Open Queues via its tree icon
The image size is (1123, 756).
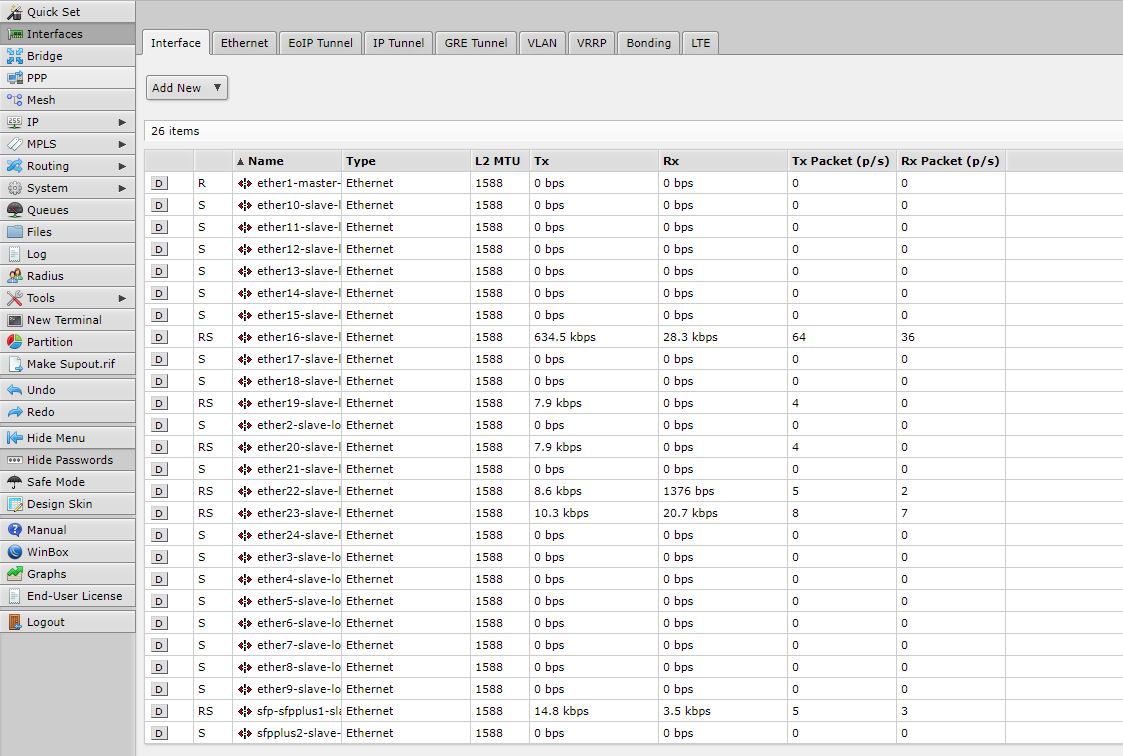[14, 210]
